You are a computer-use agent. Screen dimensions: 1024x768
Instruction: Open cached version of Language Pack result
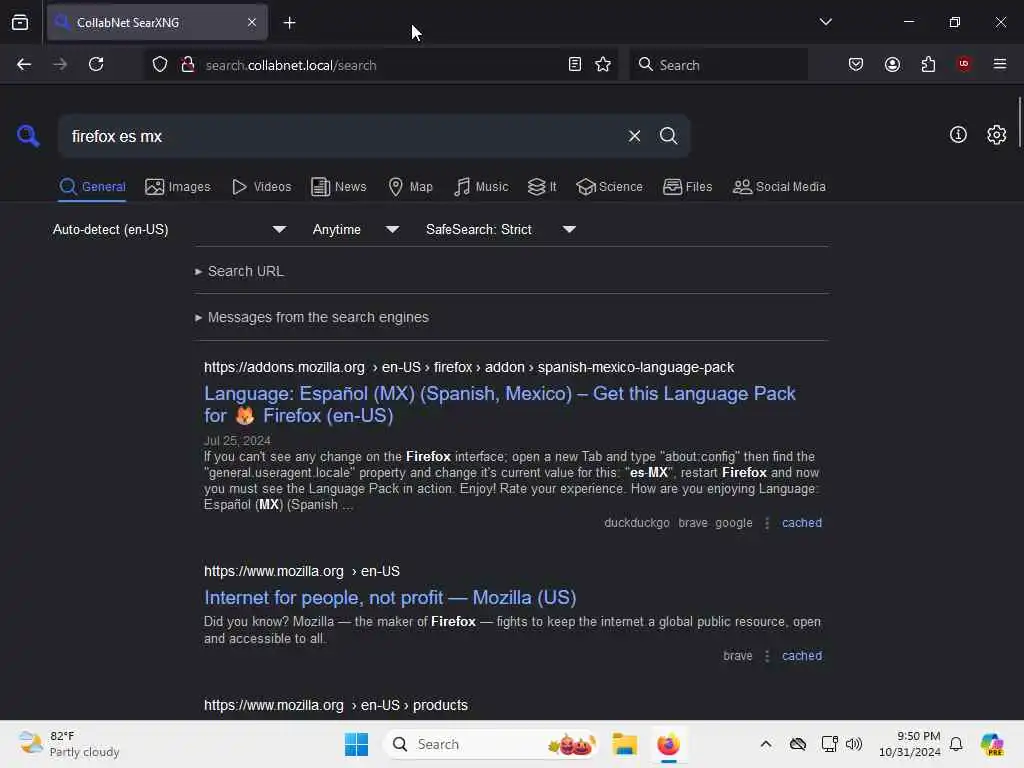[802, 522]
